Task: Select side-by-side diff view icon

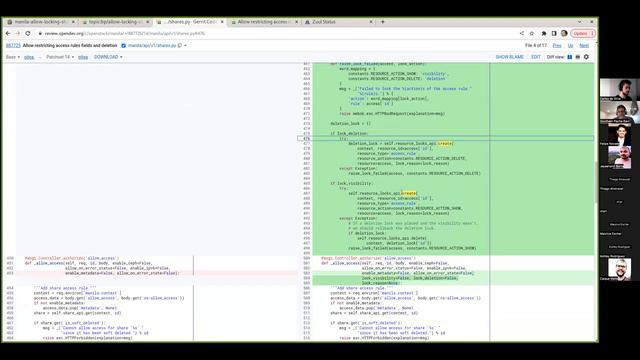Action: (570, 57)
